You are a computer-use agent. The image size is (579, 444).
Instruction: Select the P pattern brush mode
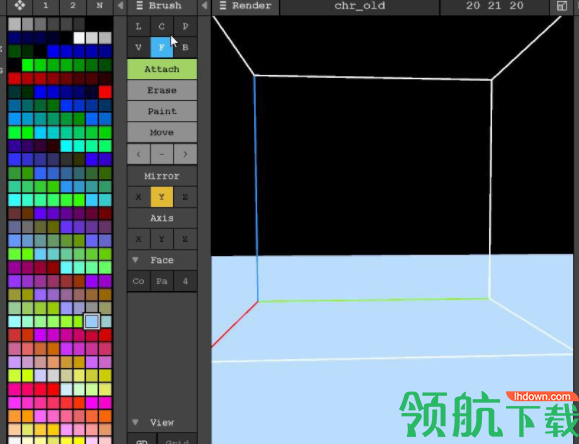tap(185, 26)
